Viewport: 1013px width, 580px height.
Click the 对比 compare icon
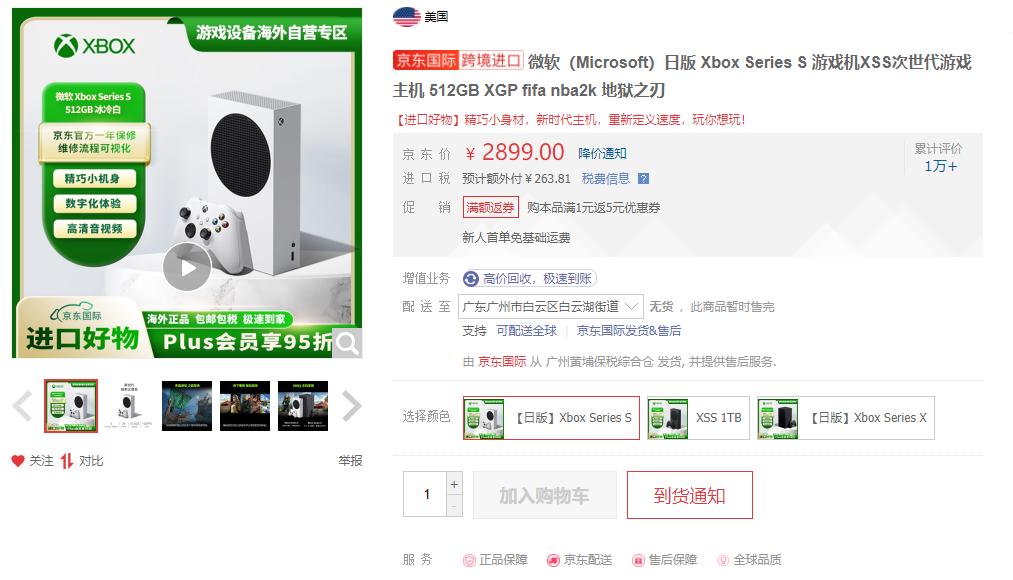click(x=67, y=461)
